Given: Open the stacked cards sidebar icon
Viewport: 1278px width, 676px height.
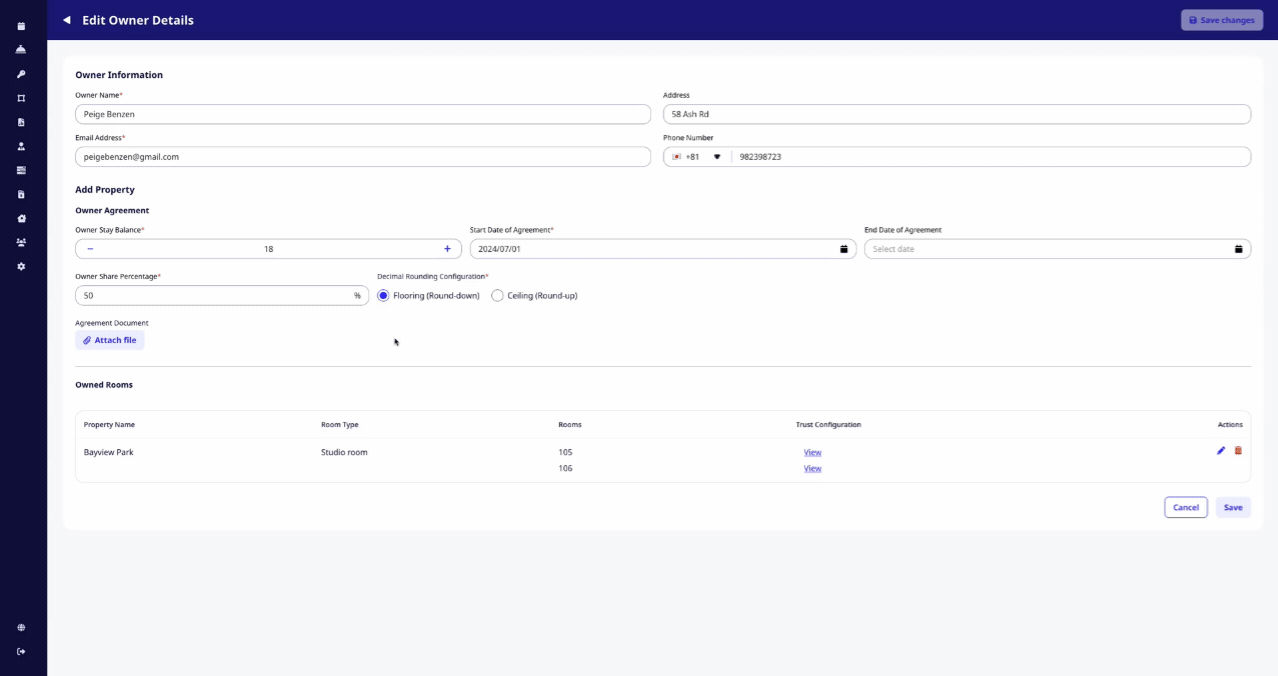Looking at the screenshot, I should (x=21, y=170).
